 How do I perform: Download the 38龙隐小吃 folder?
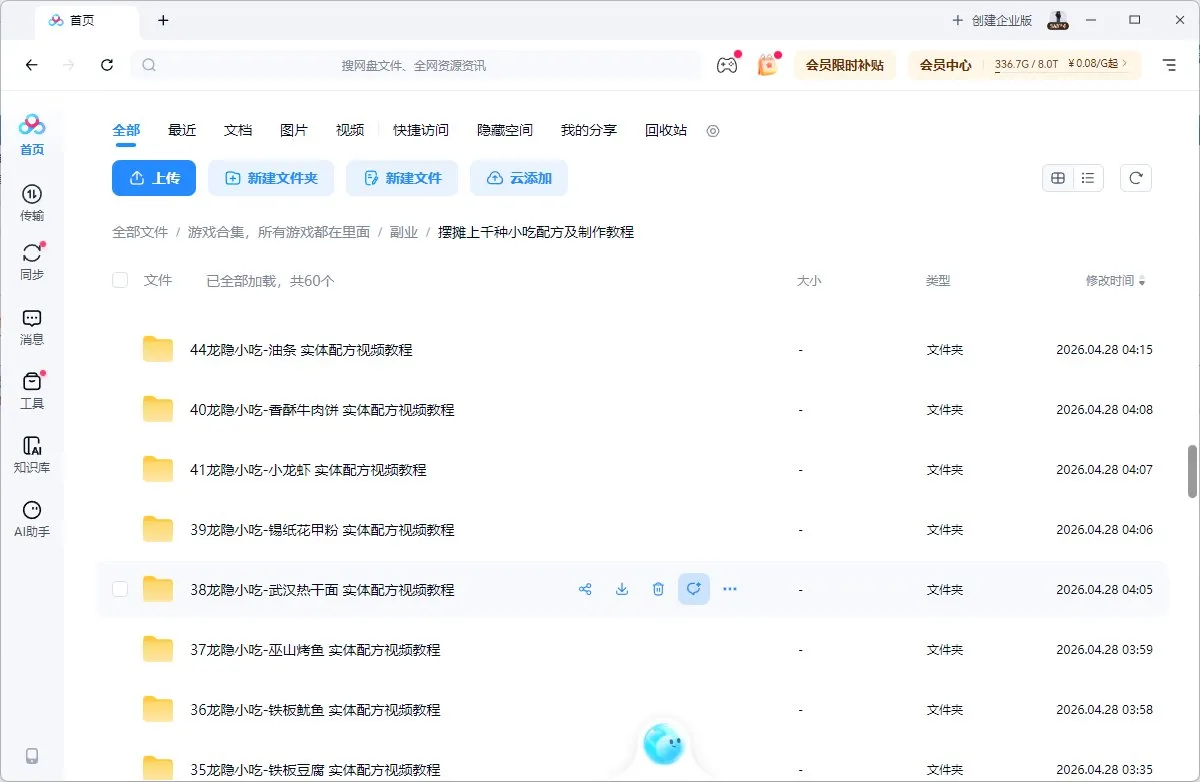[621, 589]
